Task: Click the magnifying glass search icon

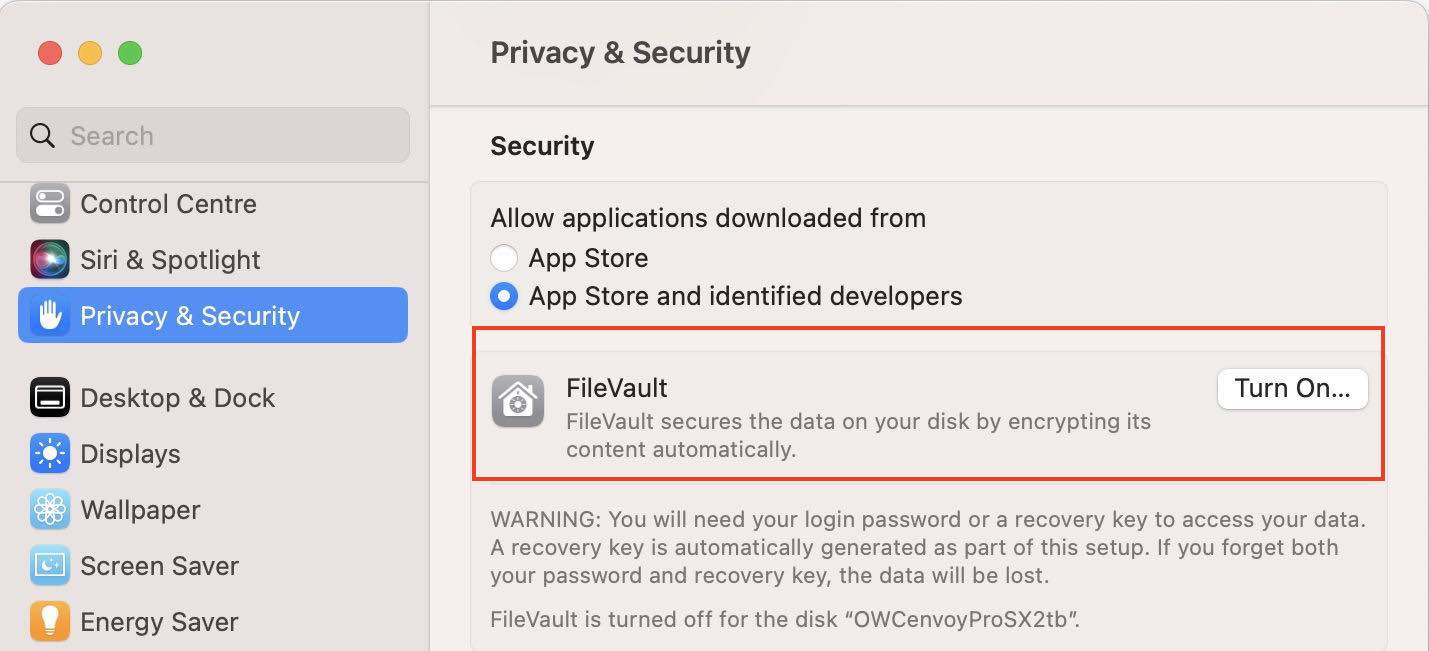Action: click(x=42, y=136)
